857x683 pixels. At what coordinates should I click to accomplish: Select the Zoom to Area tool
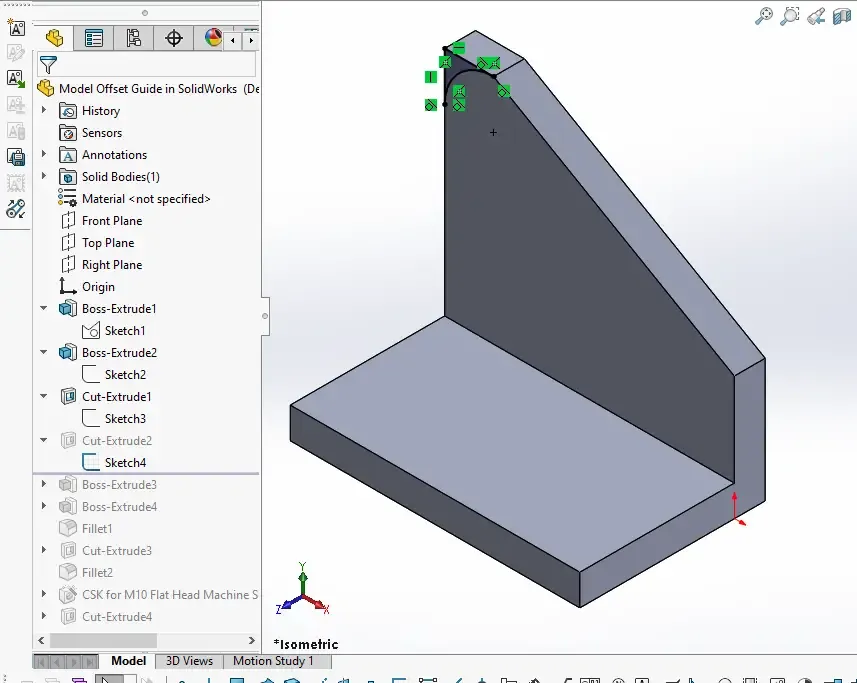pos(790,16)
